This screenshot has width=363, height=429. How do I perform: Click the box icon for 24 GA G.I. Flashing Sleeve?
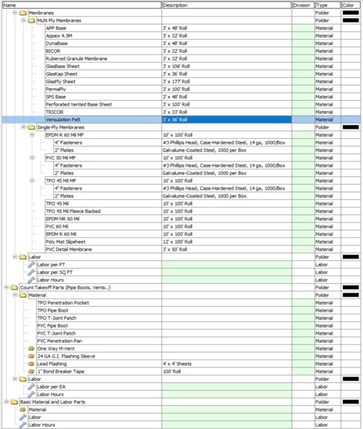pyautogui.click(x=31, y=356)
